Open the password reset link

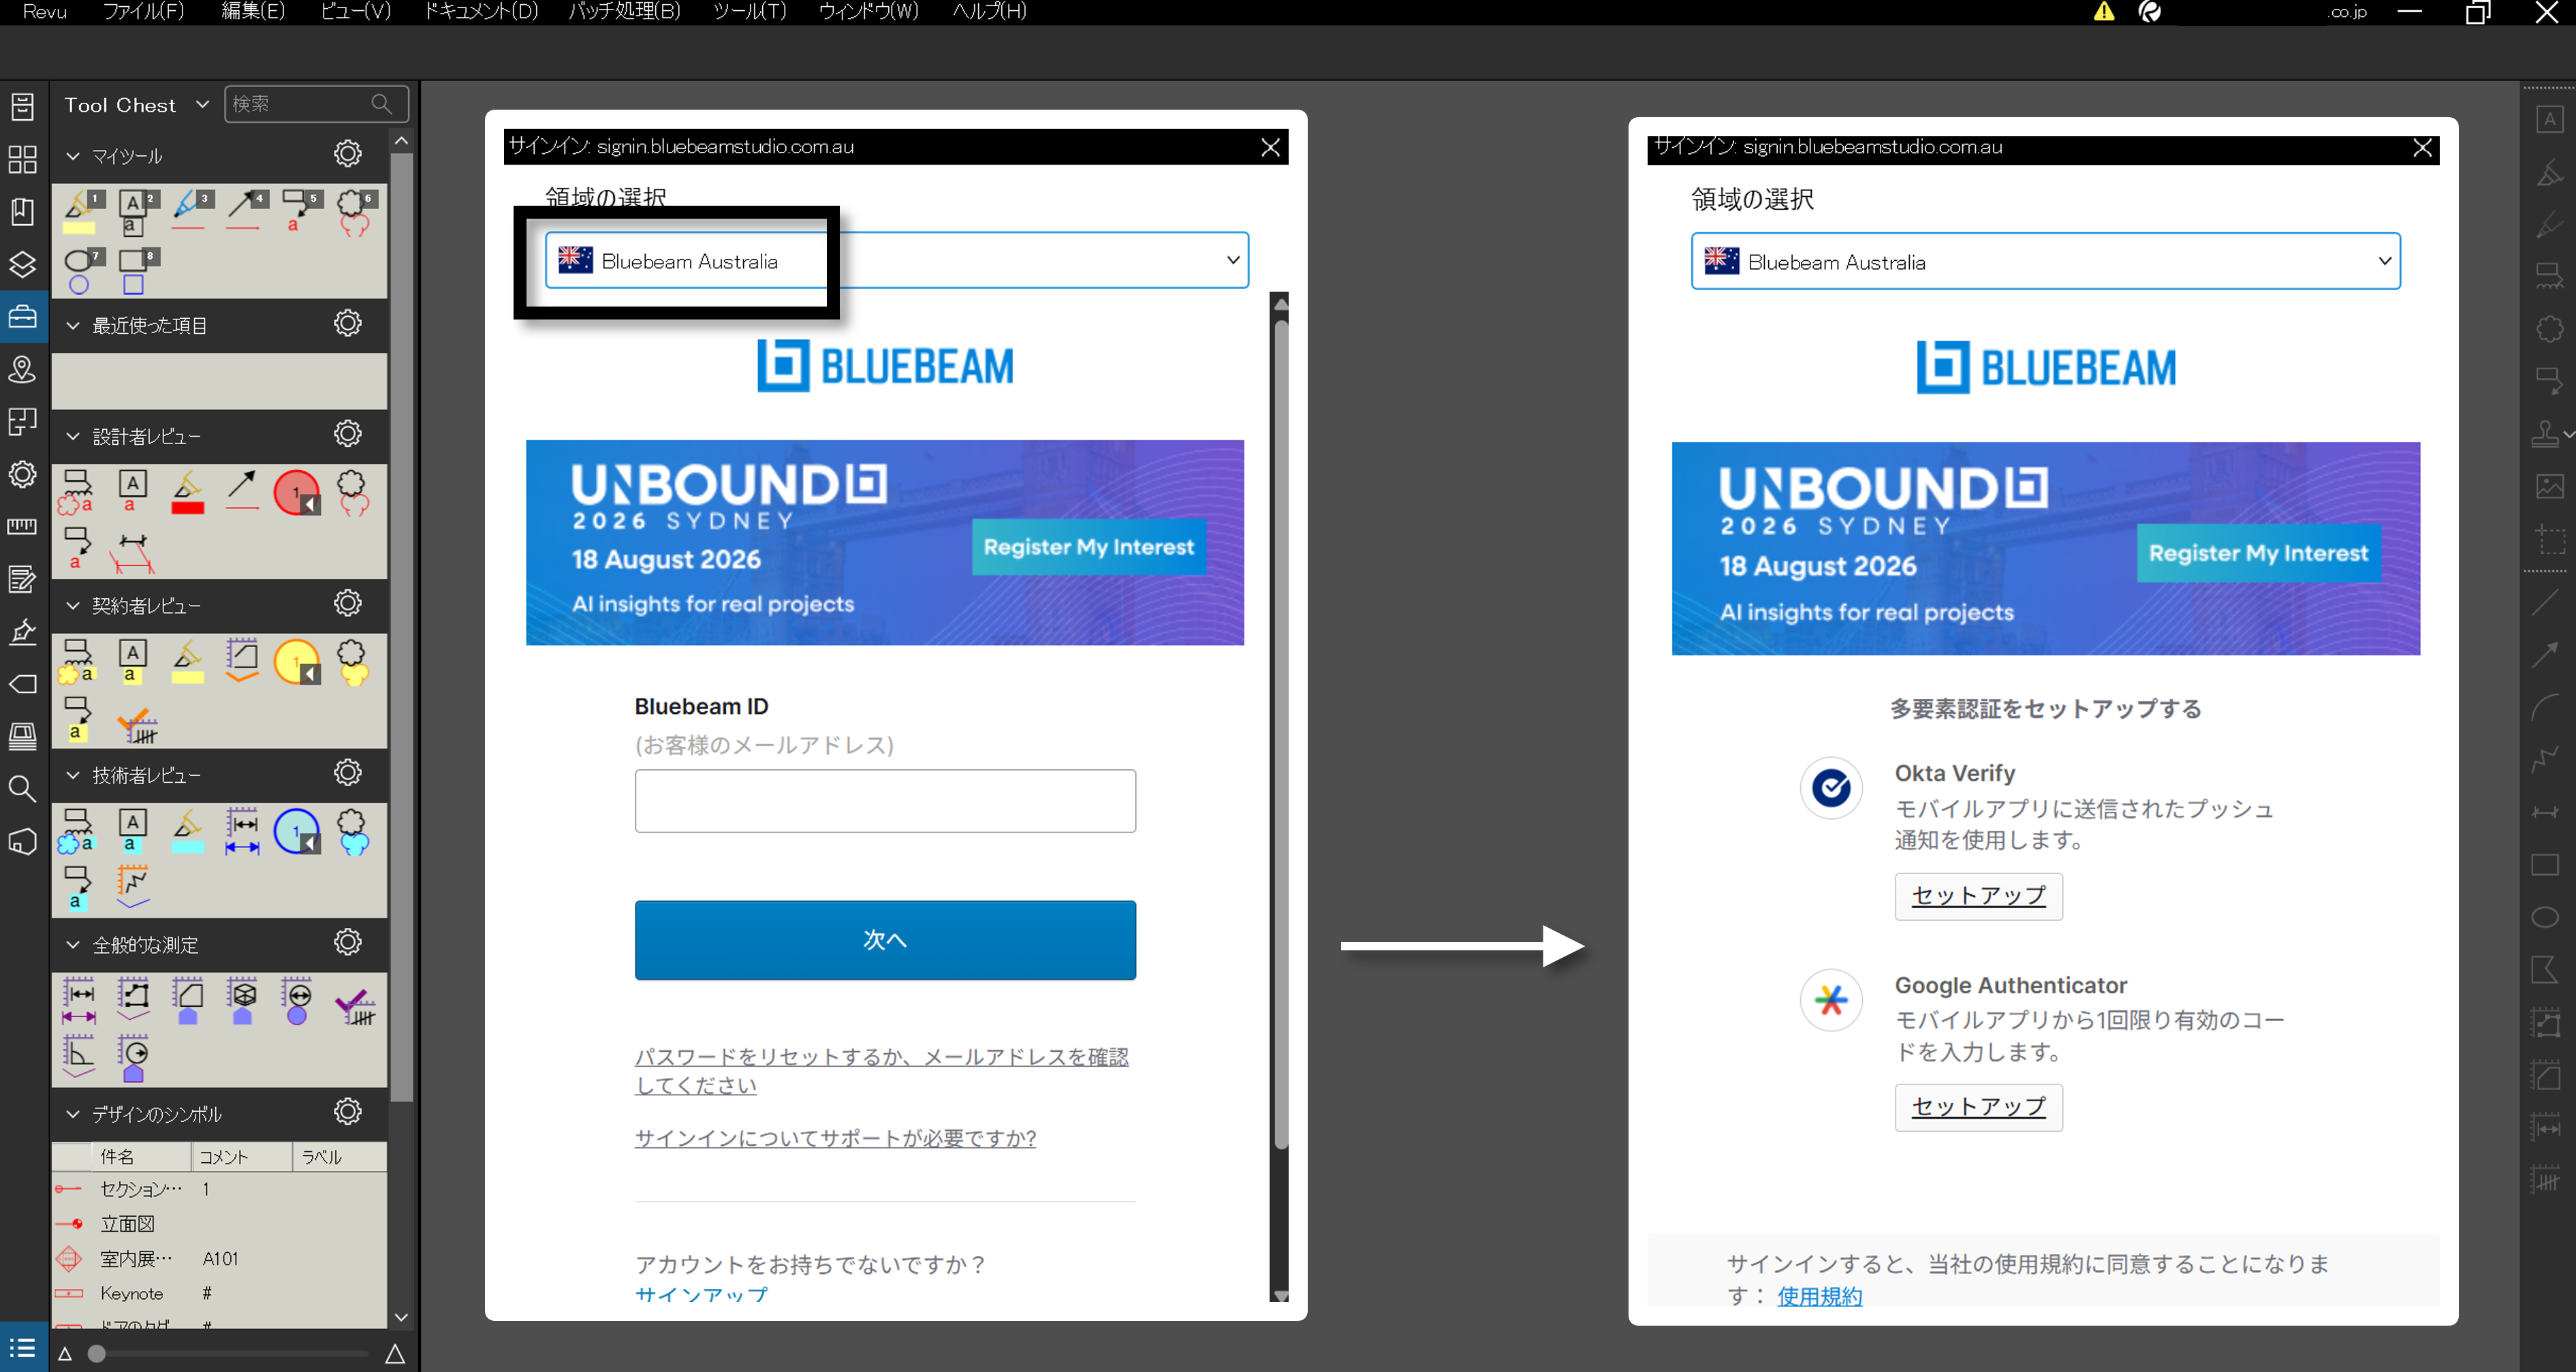tap(882, 1071)
